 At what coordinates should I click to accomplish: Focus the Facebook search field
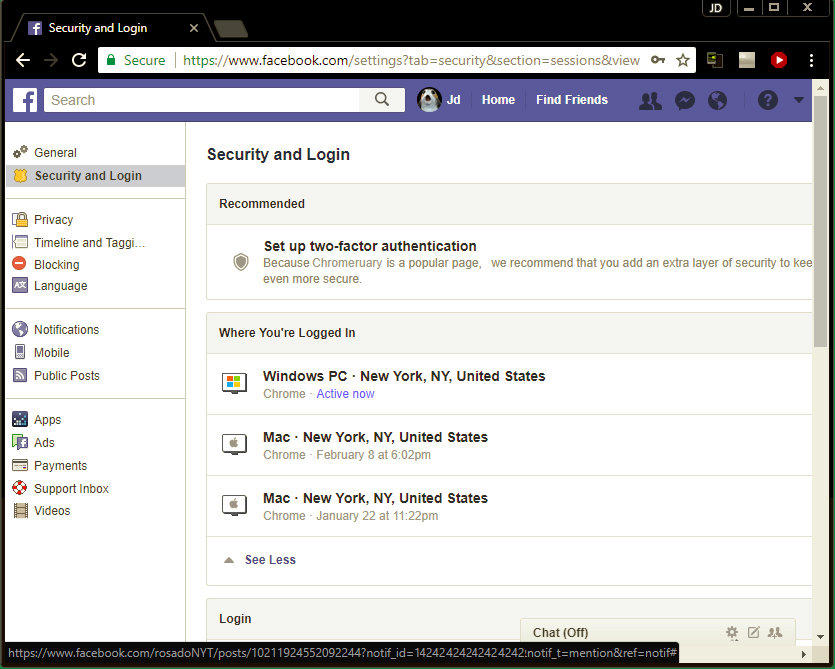coord(202,100)
